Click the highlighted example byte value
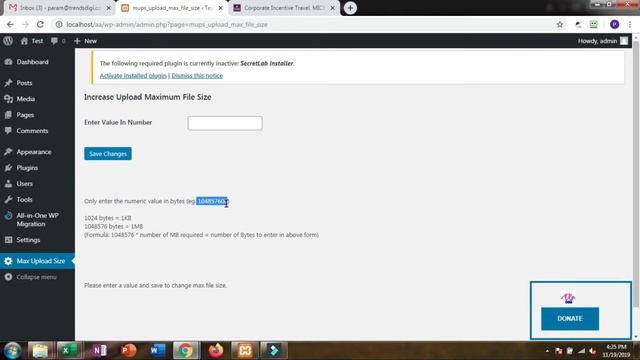640x360 pixels. point(212,201)
